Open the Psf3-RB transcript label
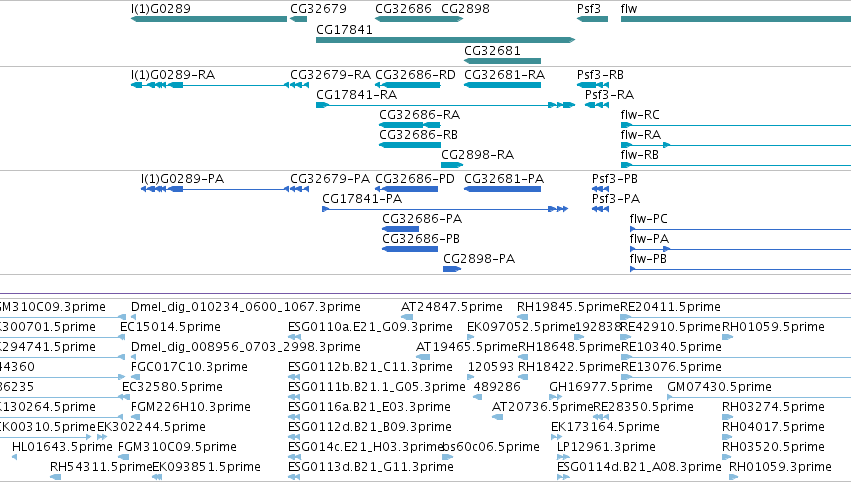The height and width of the screenshot is (482, 851). (600, 75)
